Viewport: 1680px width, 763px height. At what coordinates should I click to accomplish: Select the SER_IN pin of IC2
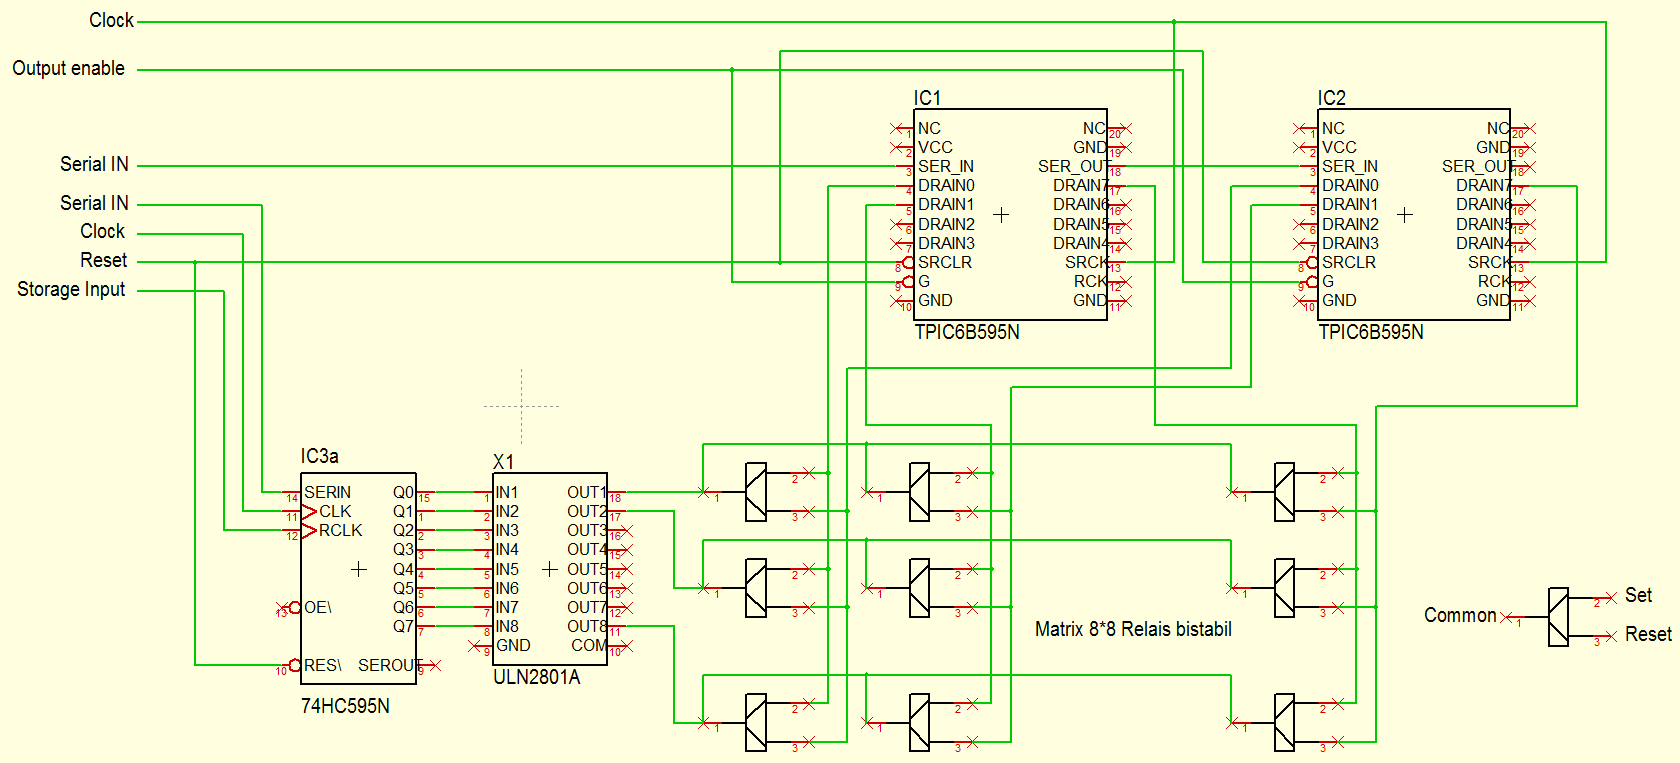[x=1350, y=166]
